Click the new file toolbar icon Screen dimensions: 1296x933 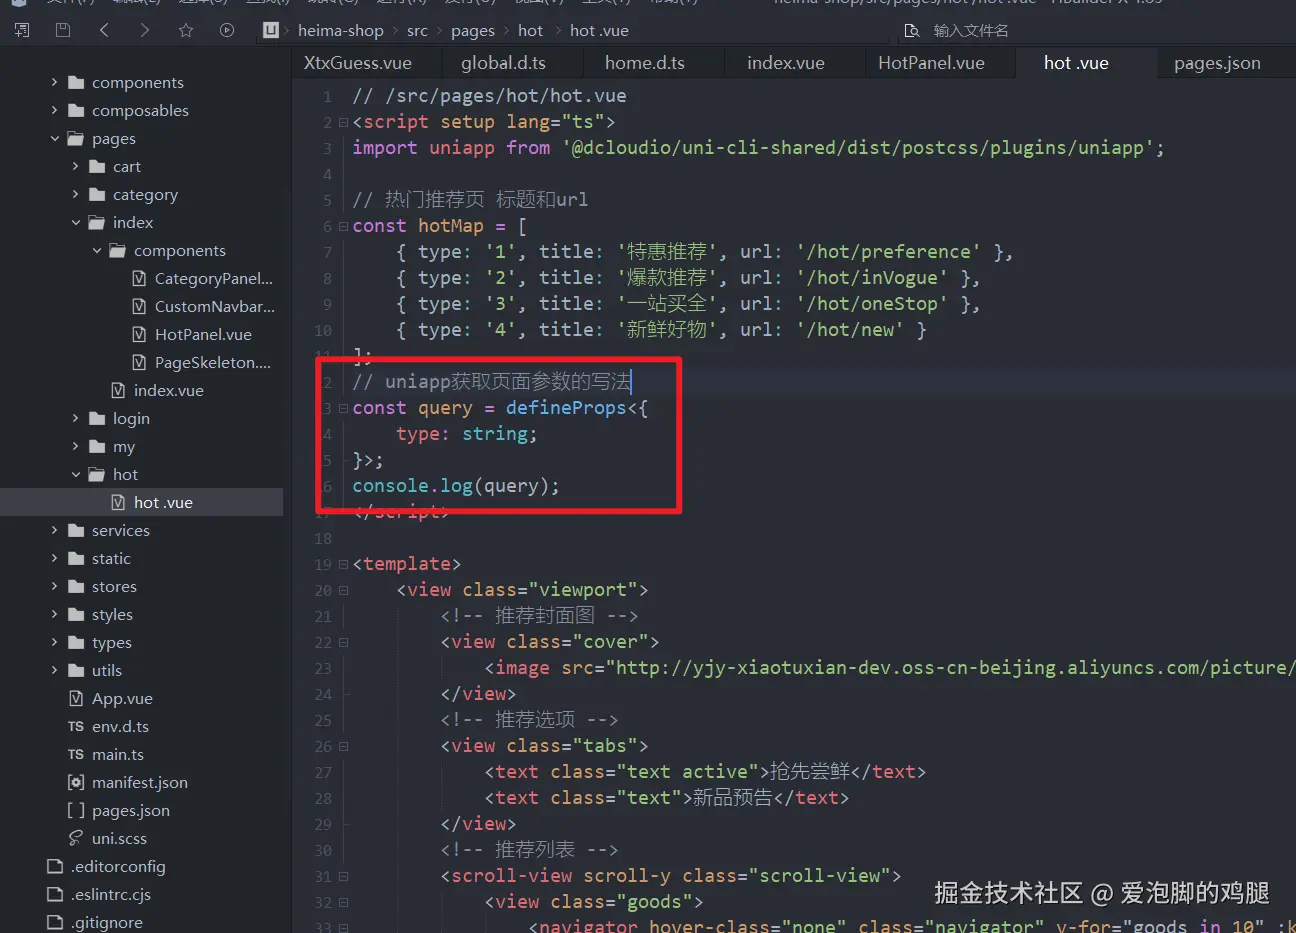[x=22, y=30]
